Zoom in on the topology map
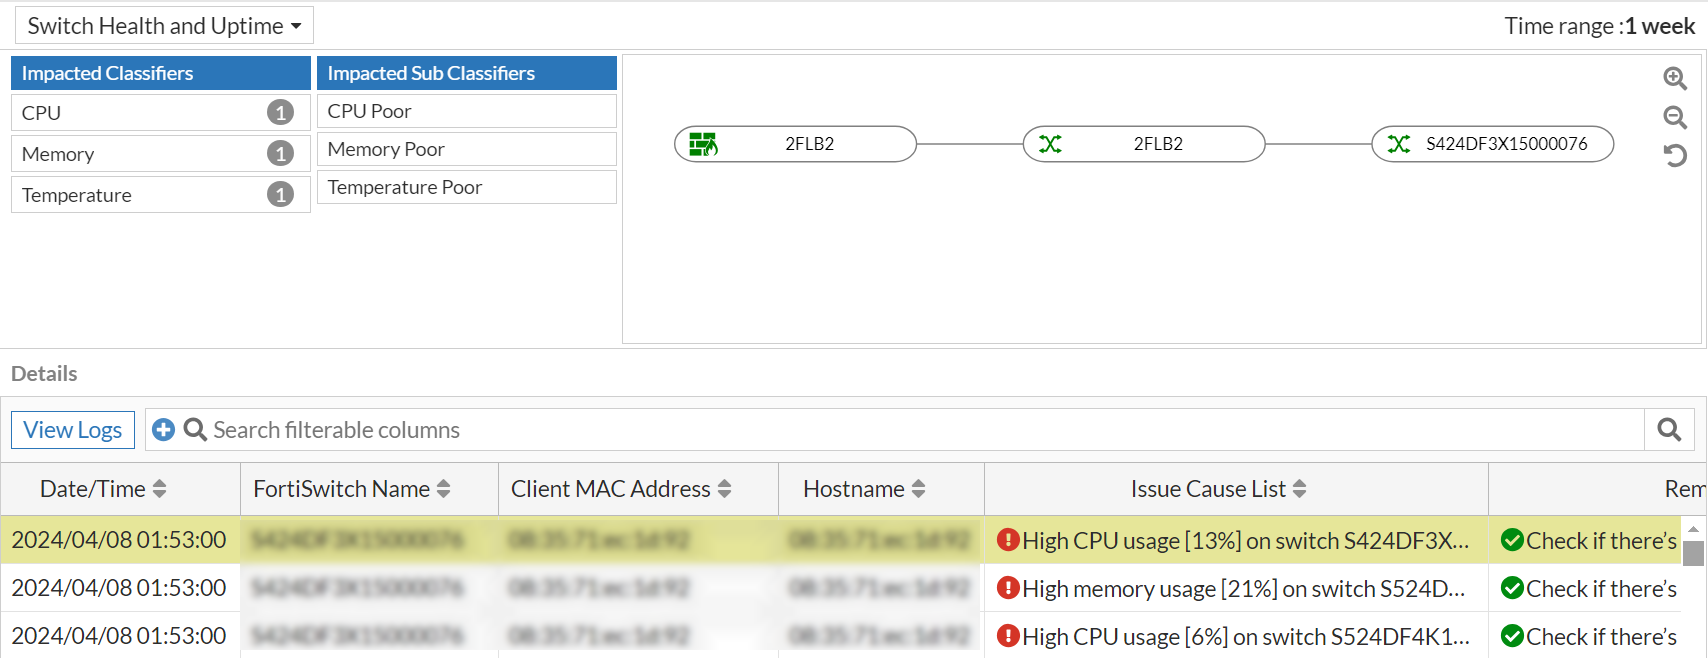This screenshot has width=1708, height=658. tap(1675, 78)
